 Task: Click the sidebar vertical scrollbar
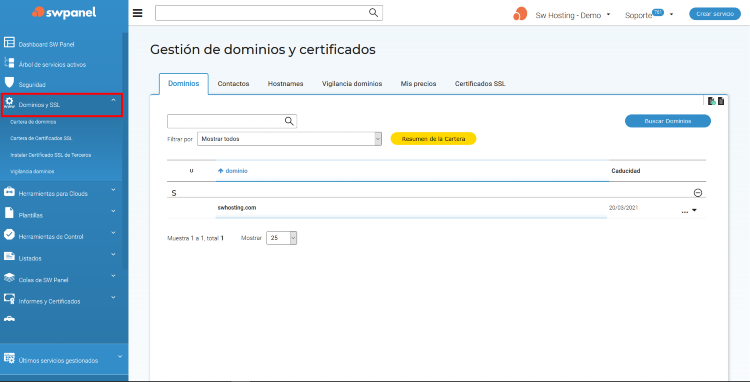125,151
